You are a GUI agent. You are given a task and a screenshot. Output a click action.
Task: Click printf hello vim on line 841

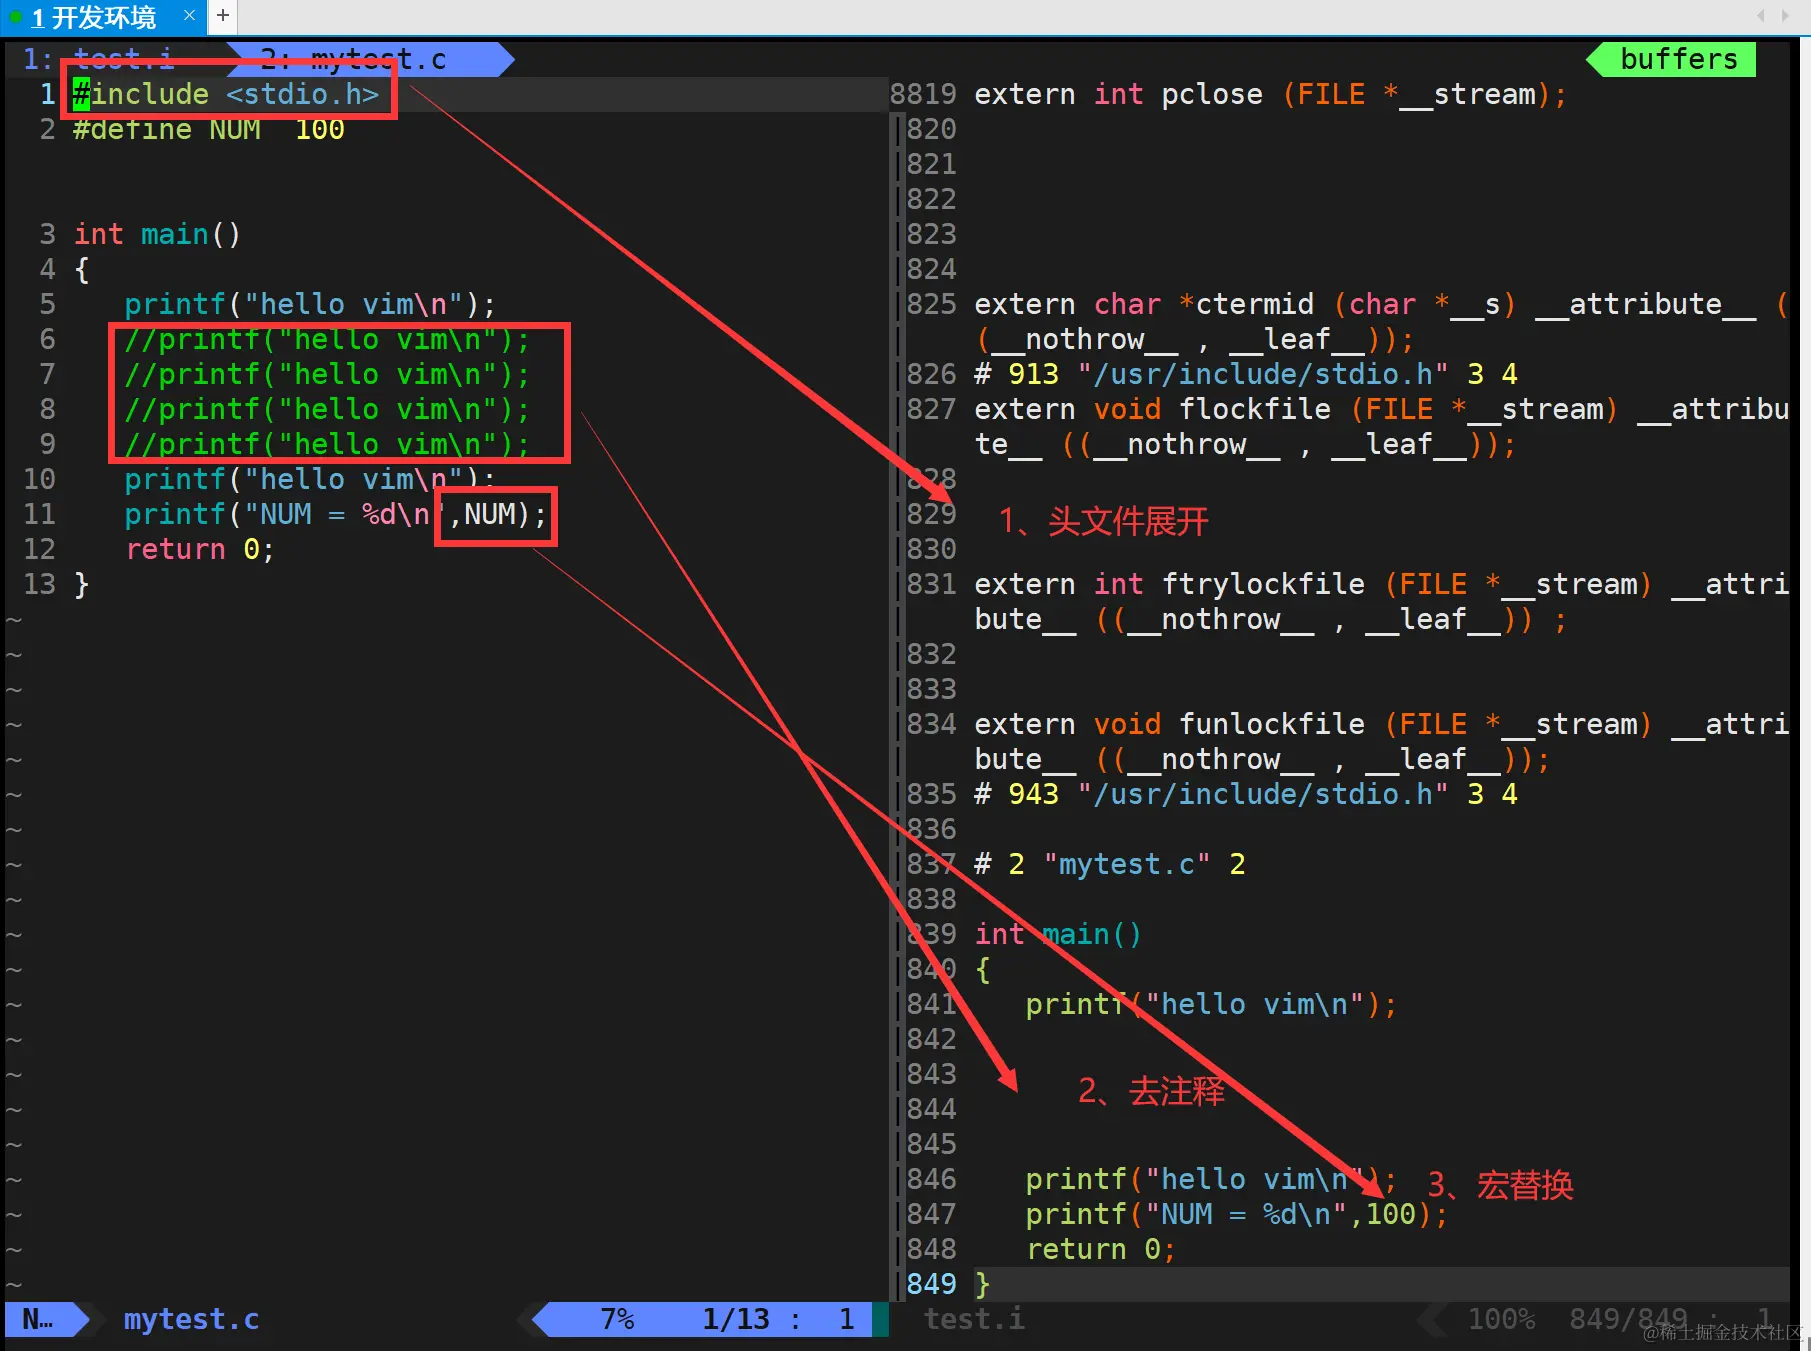(x=1211, y=1004)
